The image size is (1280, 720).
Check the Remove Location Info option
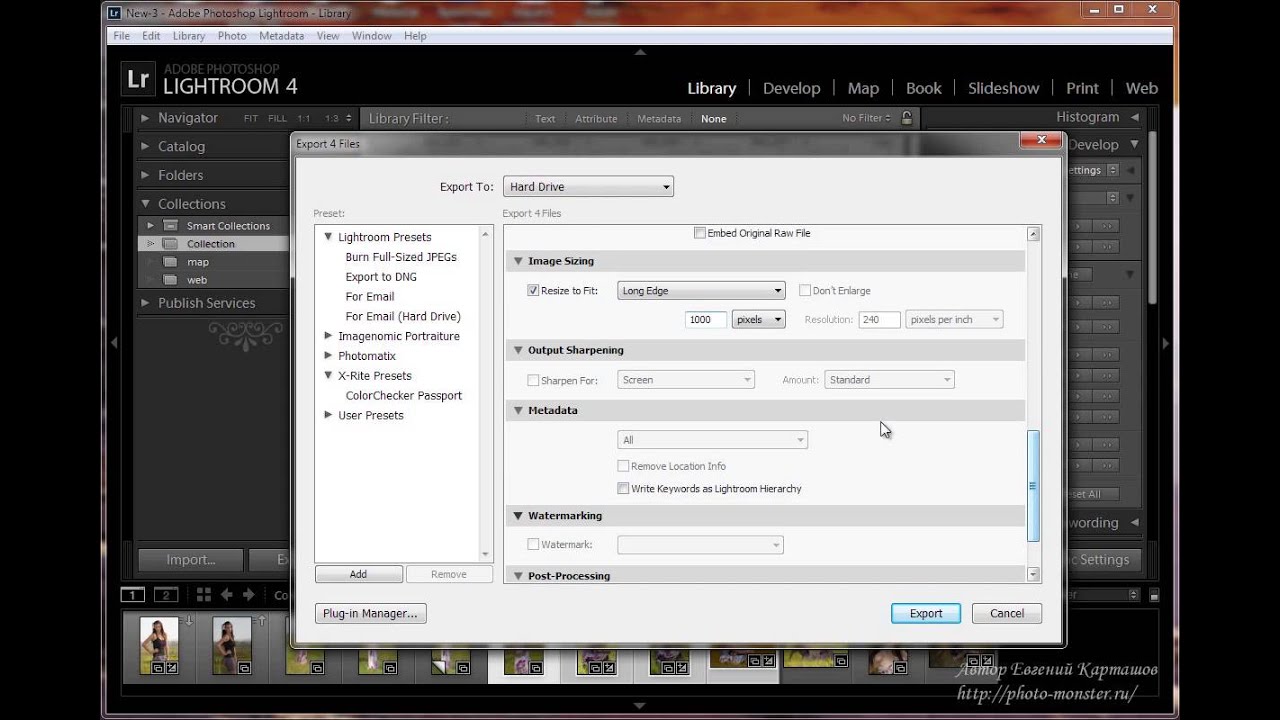623,466
